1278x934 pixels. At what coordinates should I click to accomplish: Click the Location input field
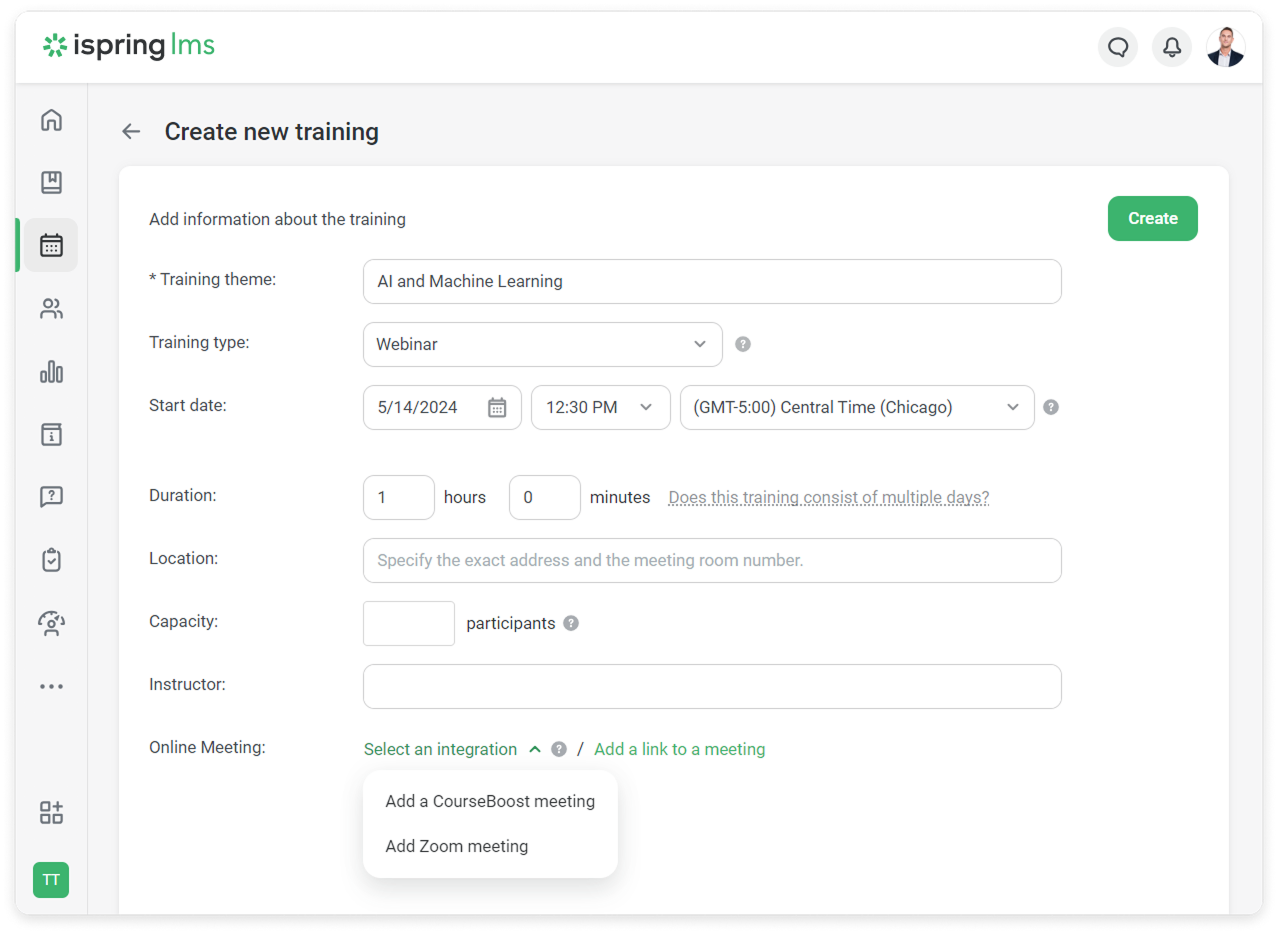pos(711,560)
